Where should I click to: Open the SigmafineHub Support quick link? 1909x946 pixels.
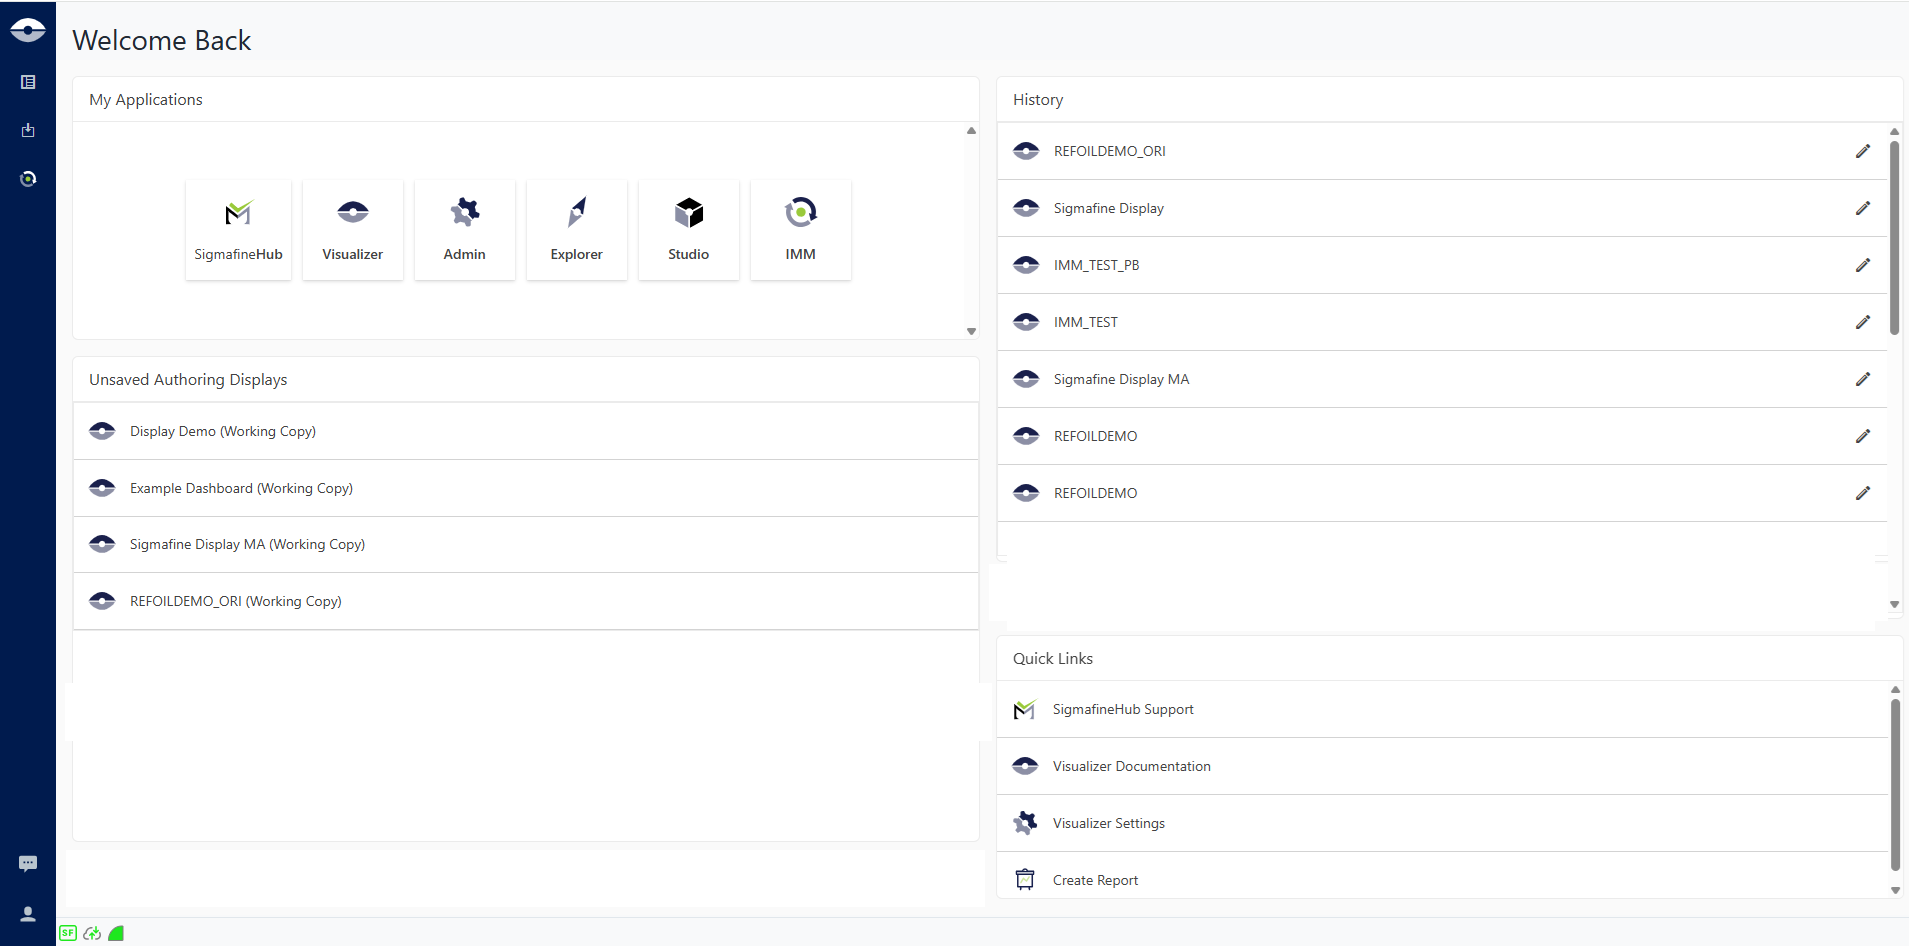[1122, 709]
